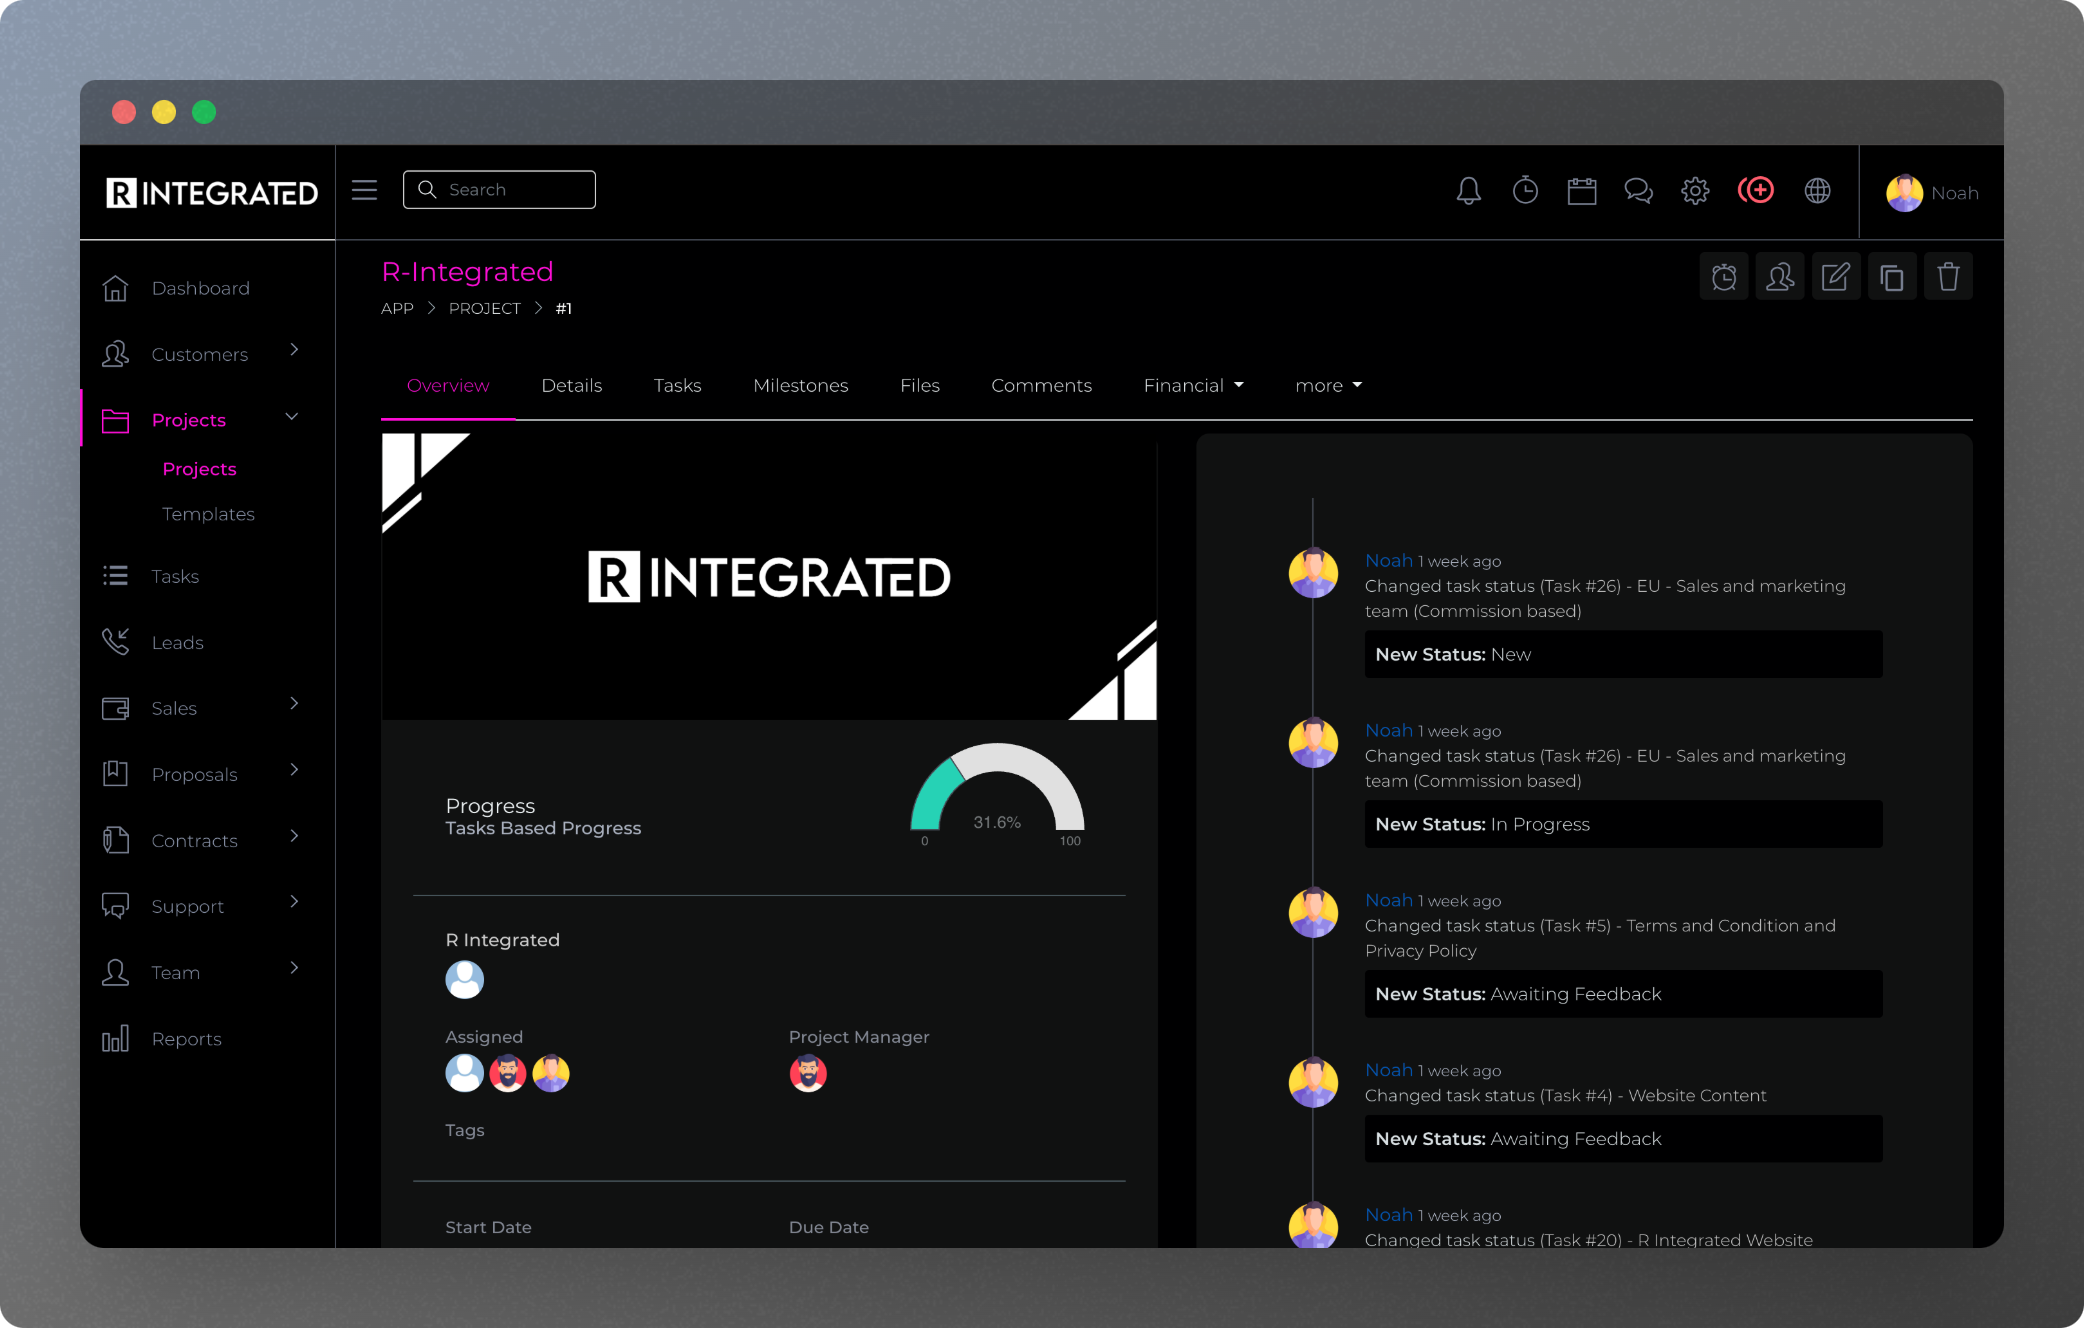Viewport: 2084px width, 1328px height.
Task: Click the R Integrated customer avatar
Action: 464,979
